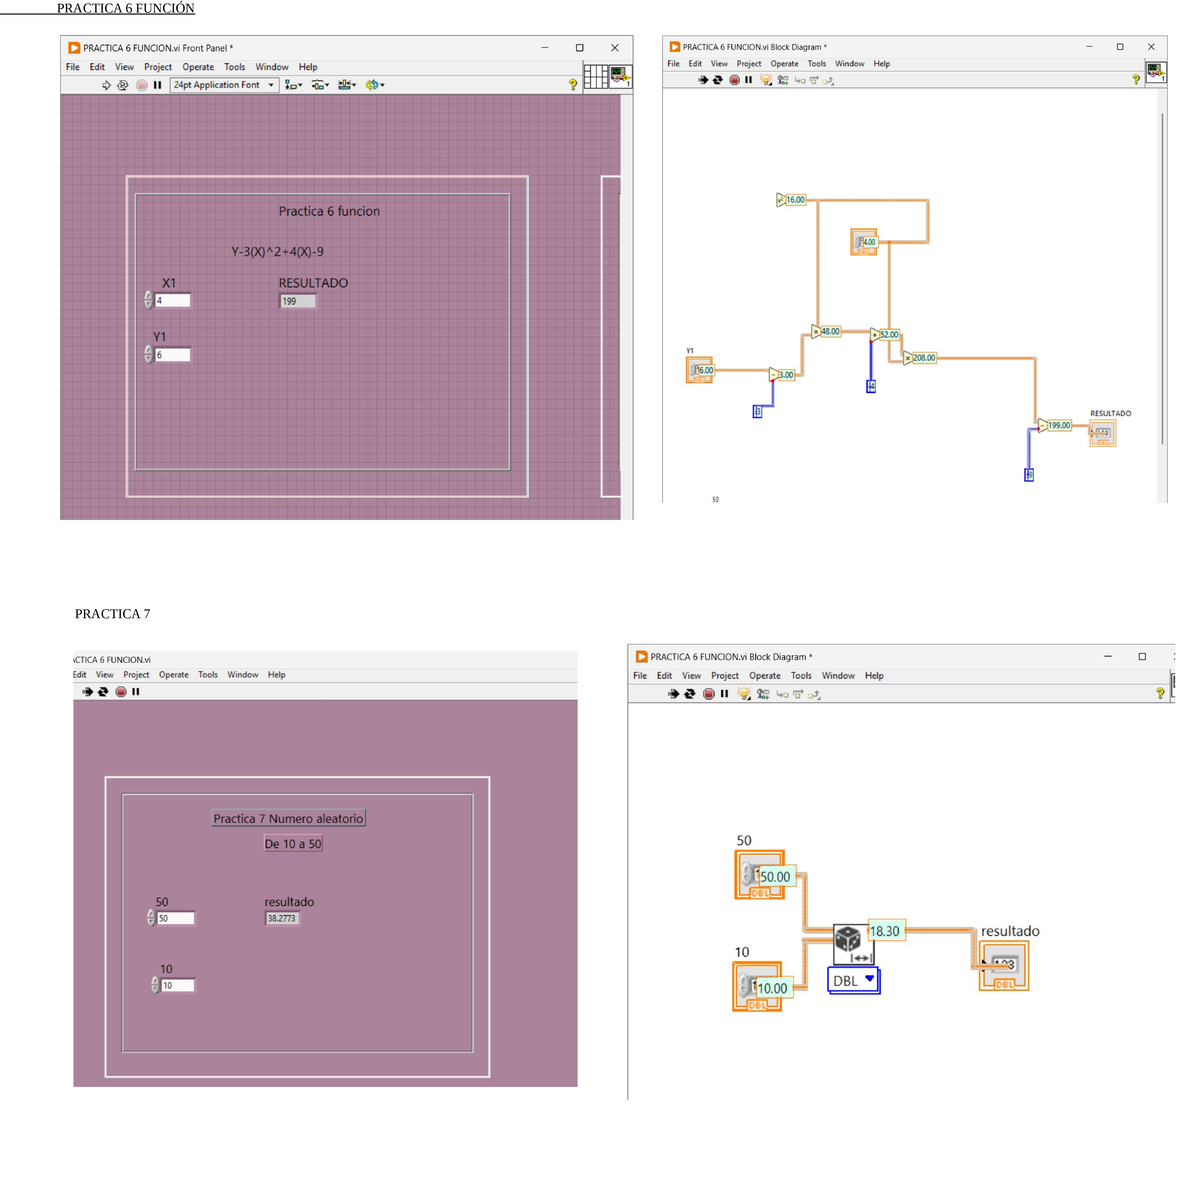This screenshot has width=1200, height=1200.
Task: Click the resultado indicator showing 38.2773
Action: pos(282,917)
